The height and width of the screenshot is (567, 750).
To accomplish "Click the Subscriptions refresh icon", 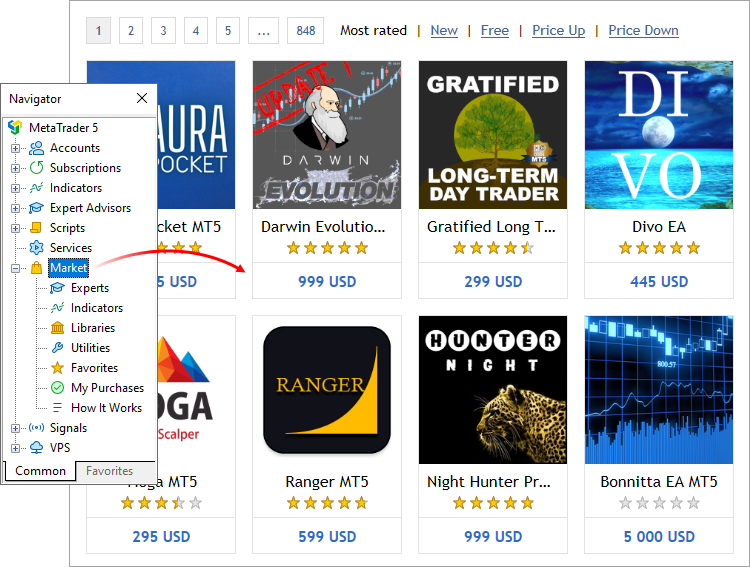I will point(37,168).
